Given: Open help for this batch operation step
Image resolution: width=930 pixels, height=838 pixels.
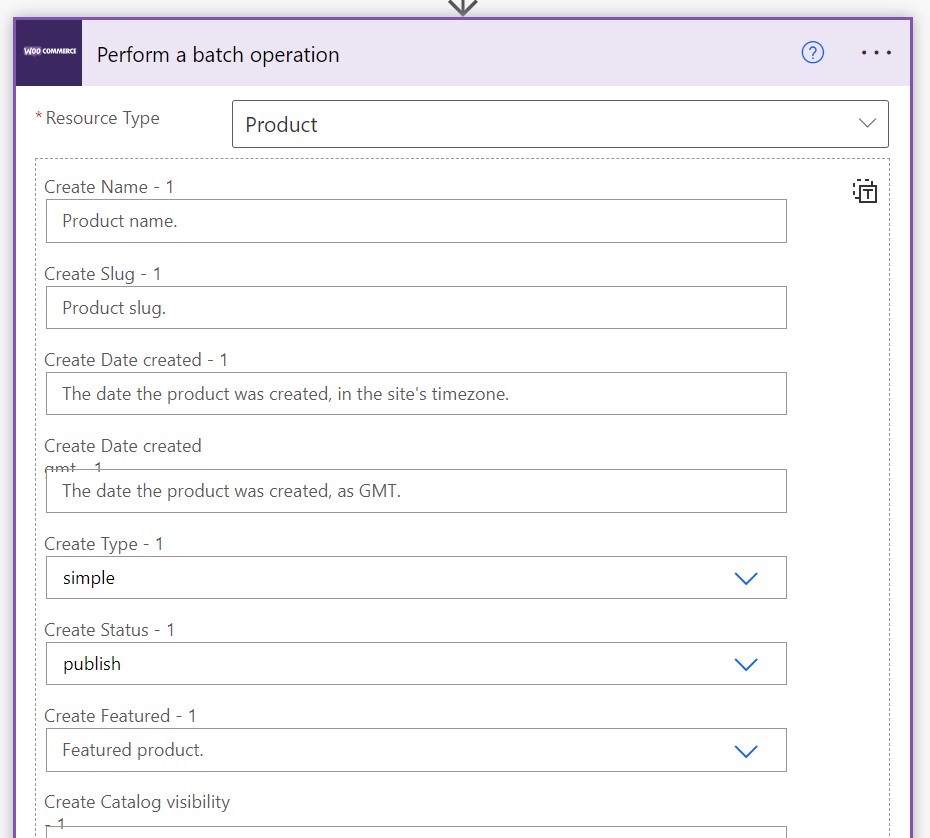Looking at the screenshot, I should click(x=813, y=53).
